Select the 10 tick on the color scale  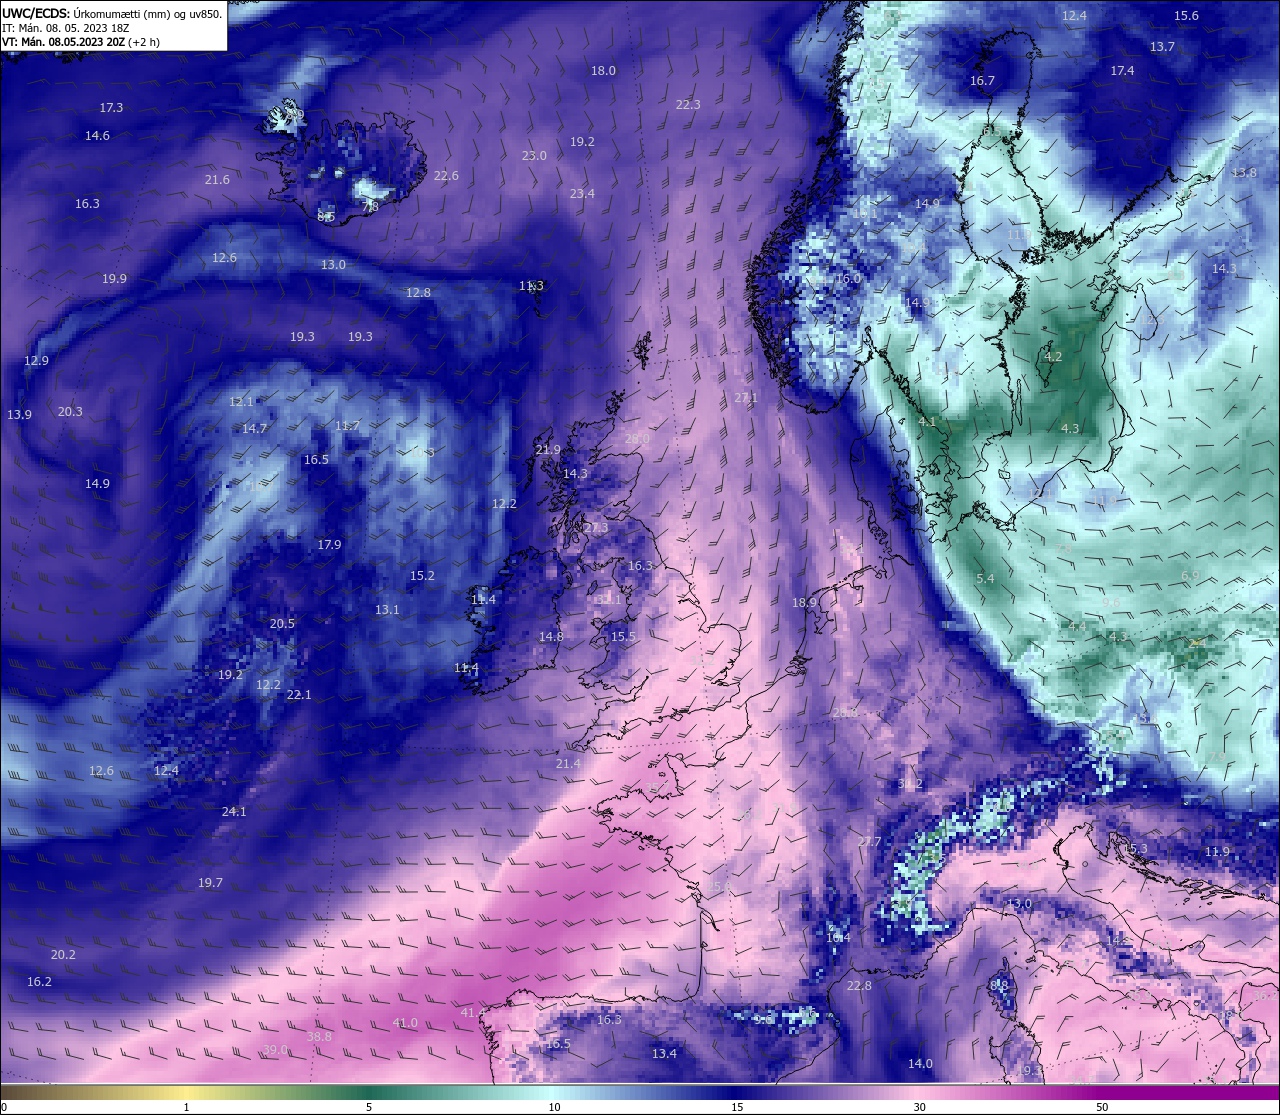click(x=554, y=1107)
